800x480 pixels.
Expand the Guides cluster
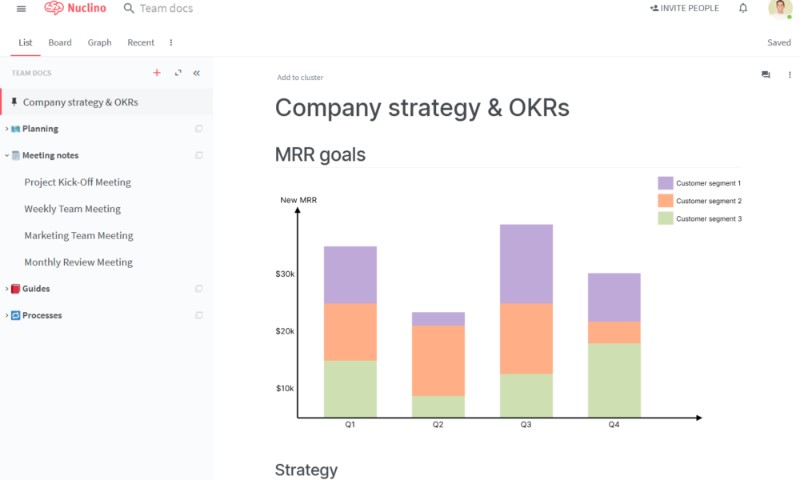click(x=6, y=289)
